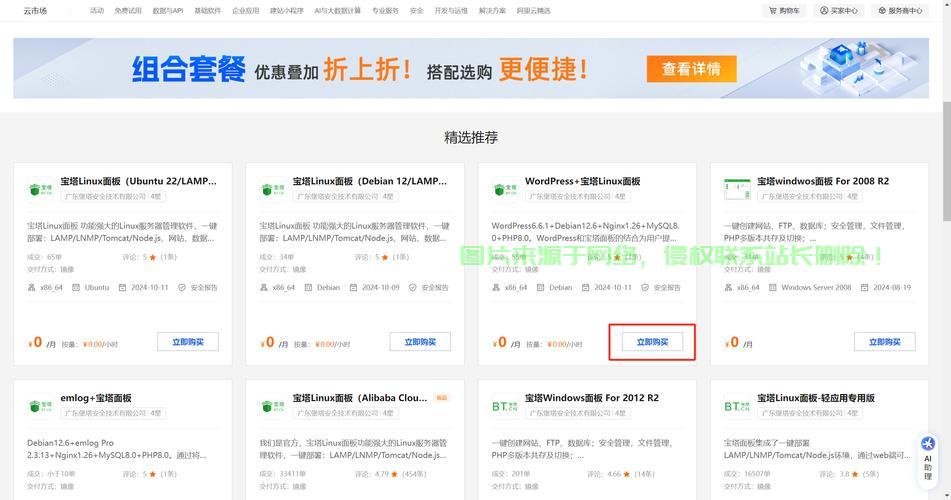Open the 开发与运维 menu item
Screen dimensions: 951x500
point(451,10)
